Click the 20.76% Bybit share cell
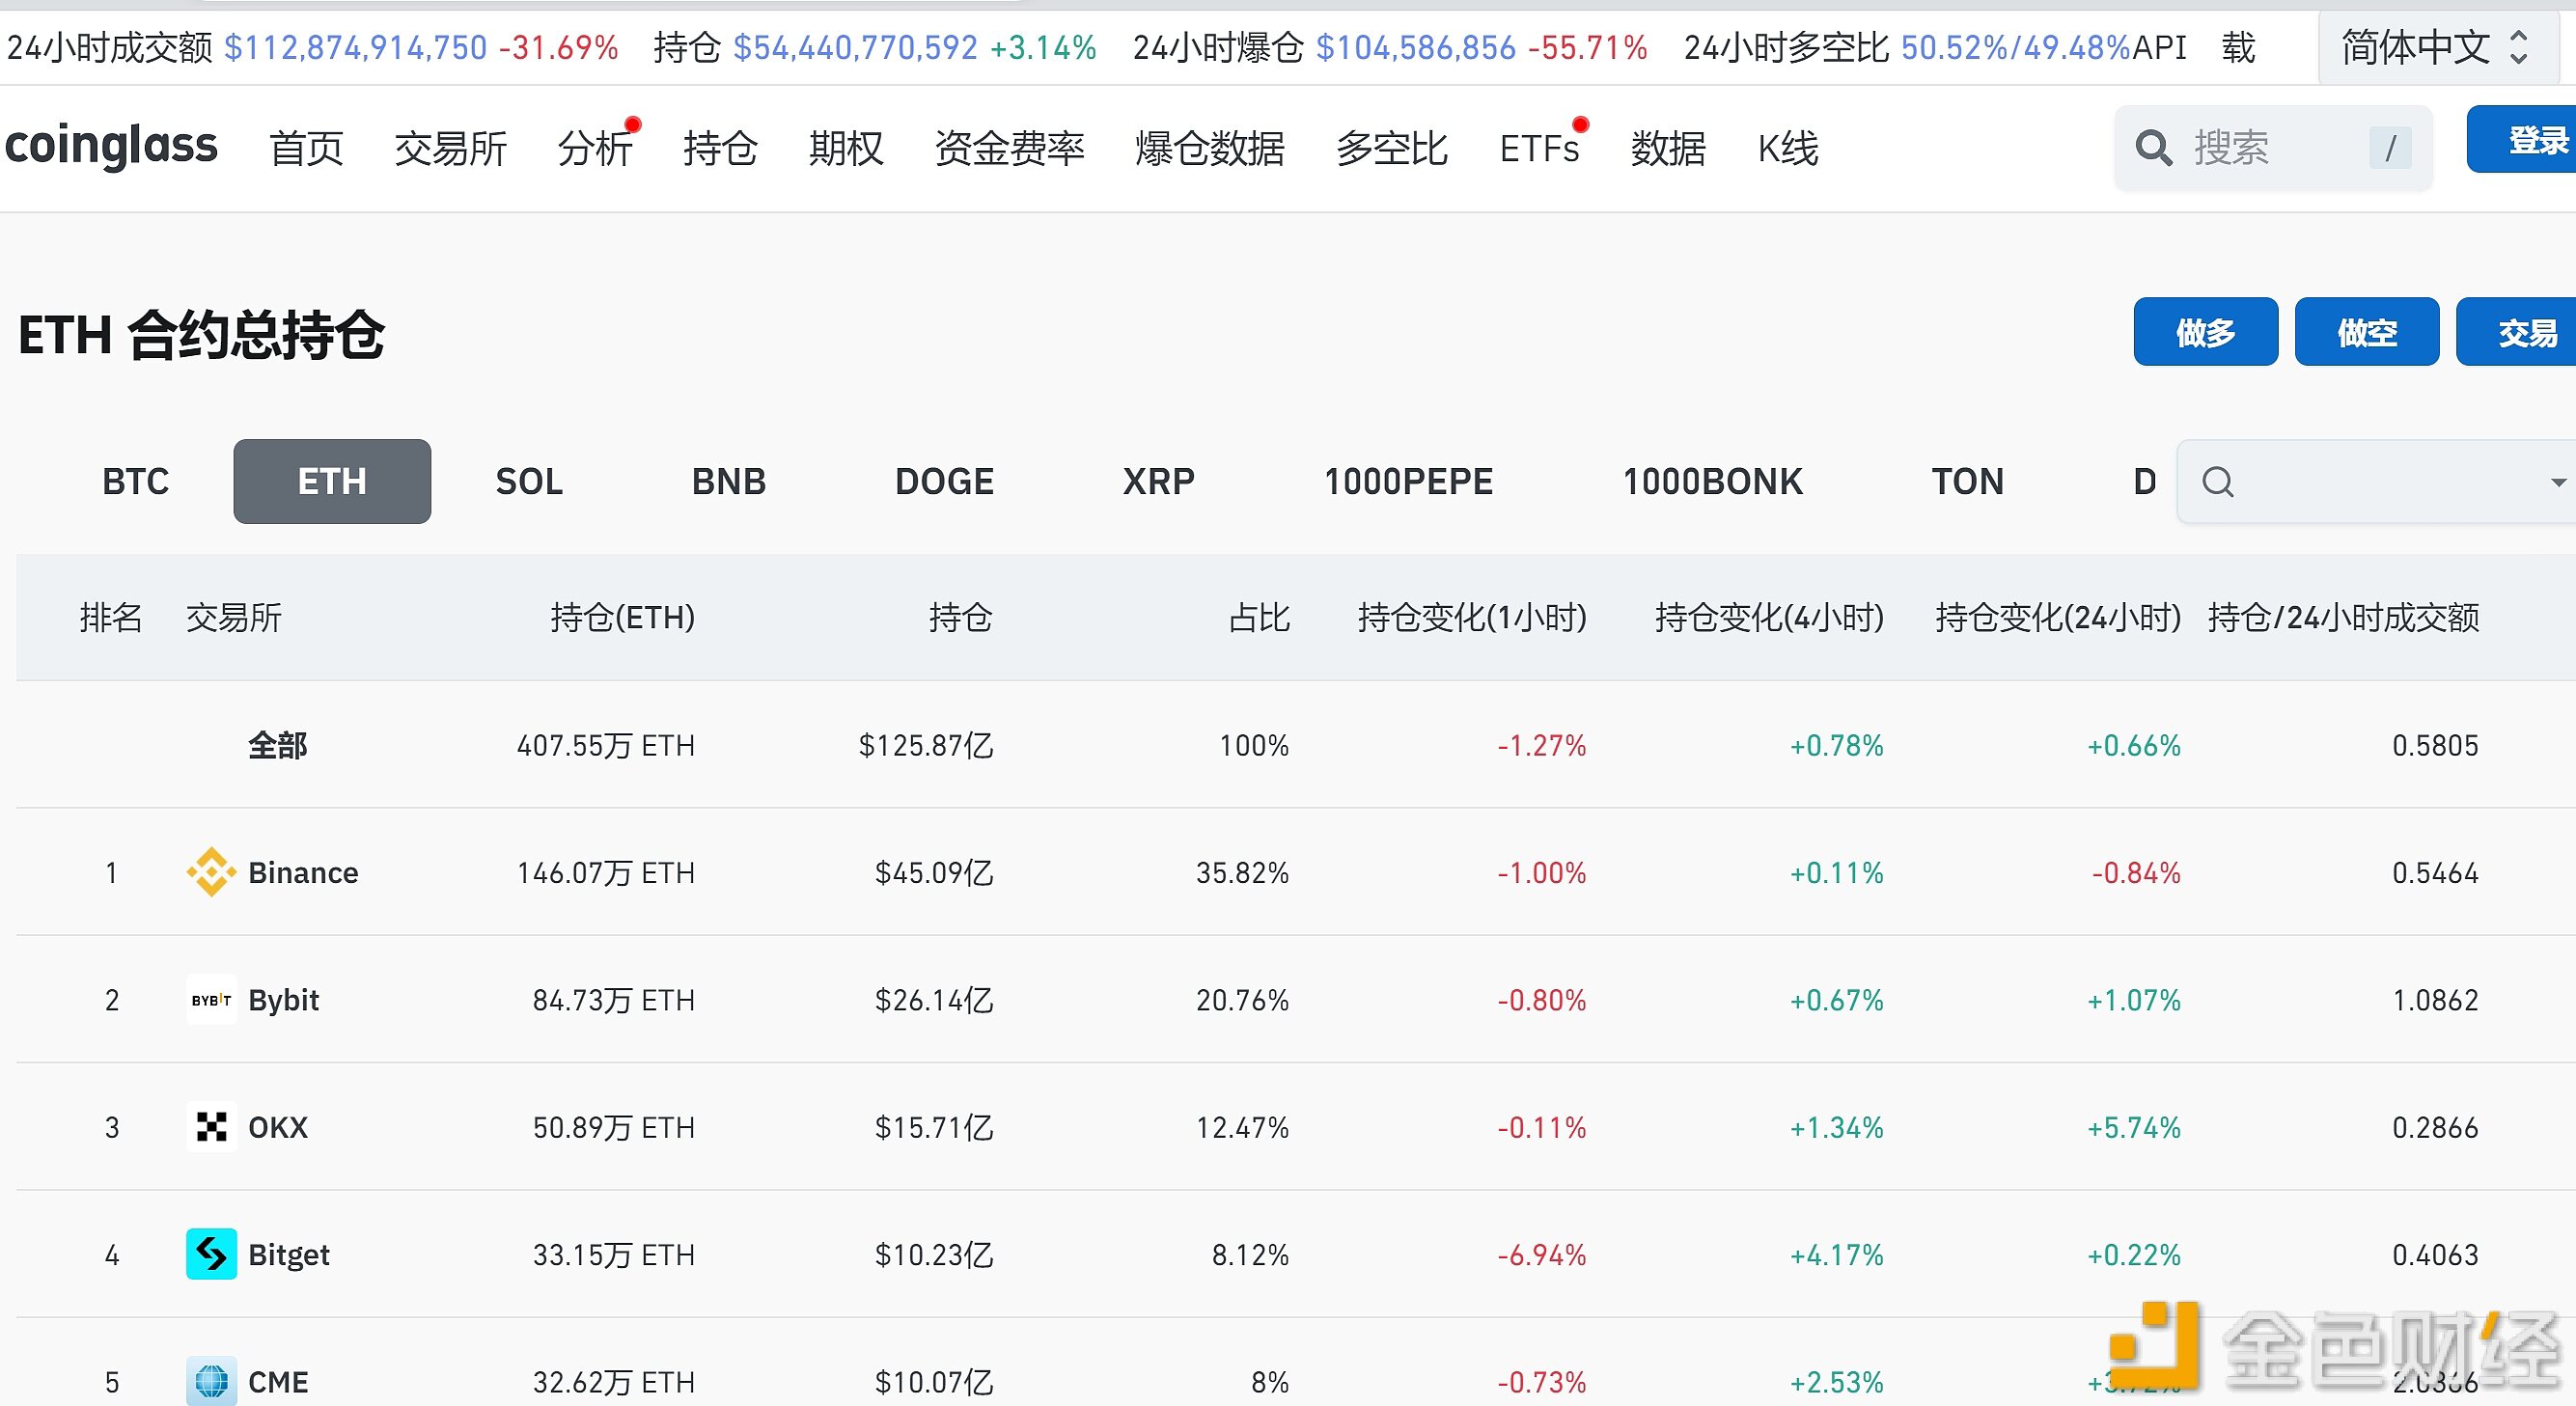 [1242, 1000]
